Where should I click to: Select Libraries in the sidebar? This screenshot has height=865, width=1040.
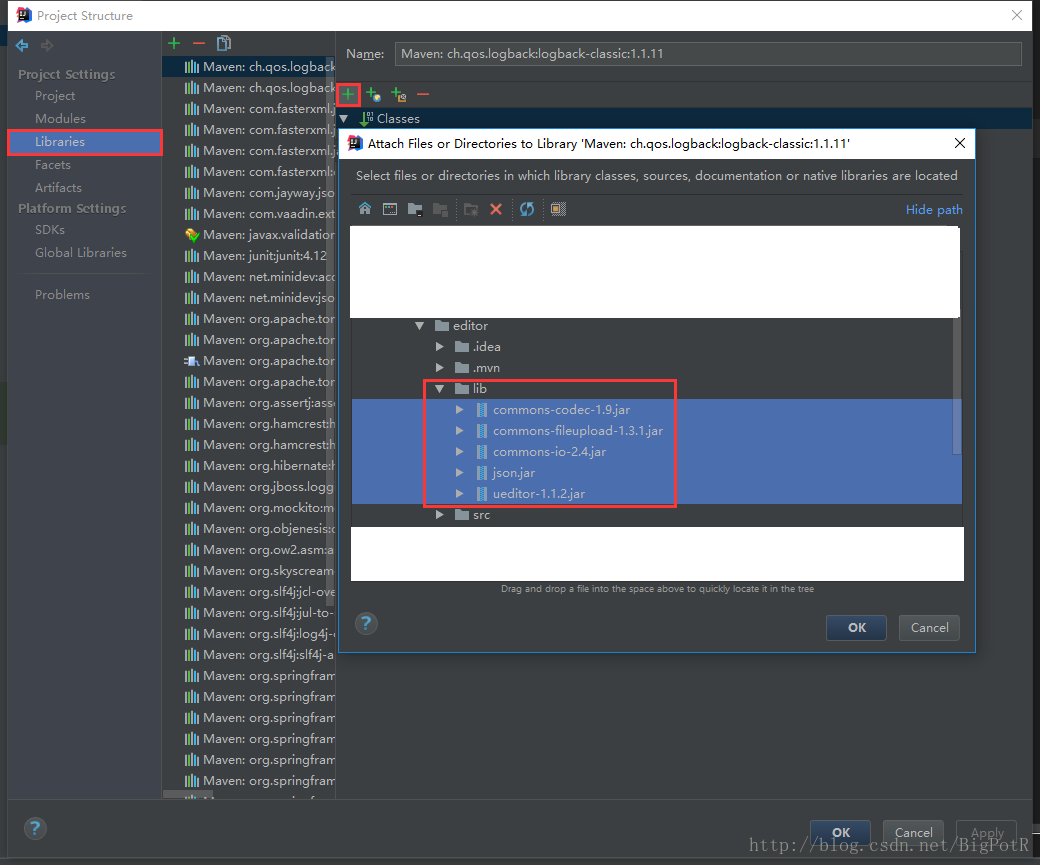85,142
